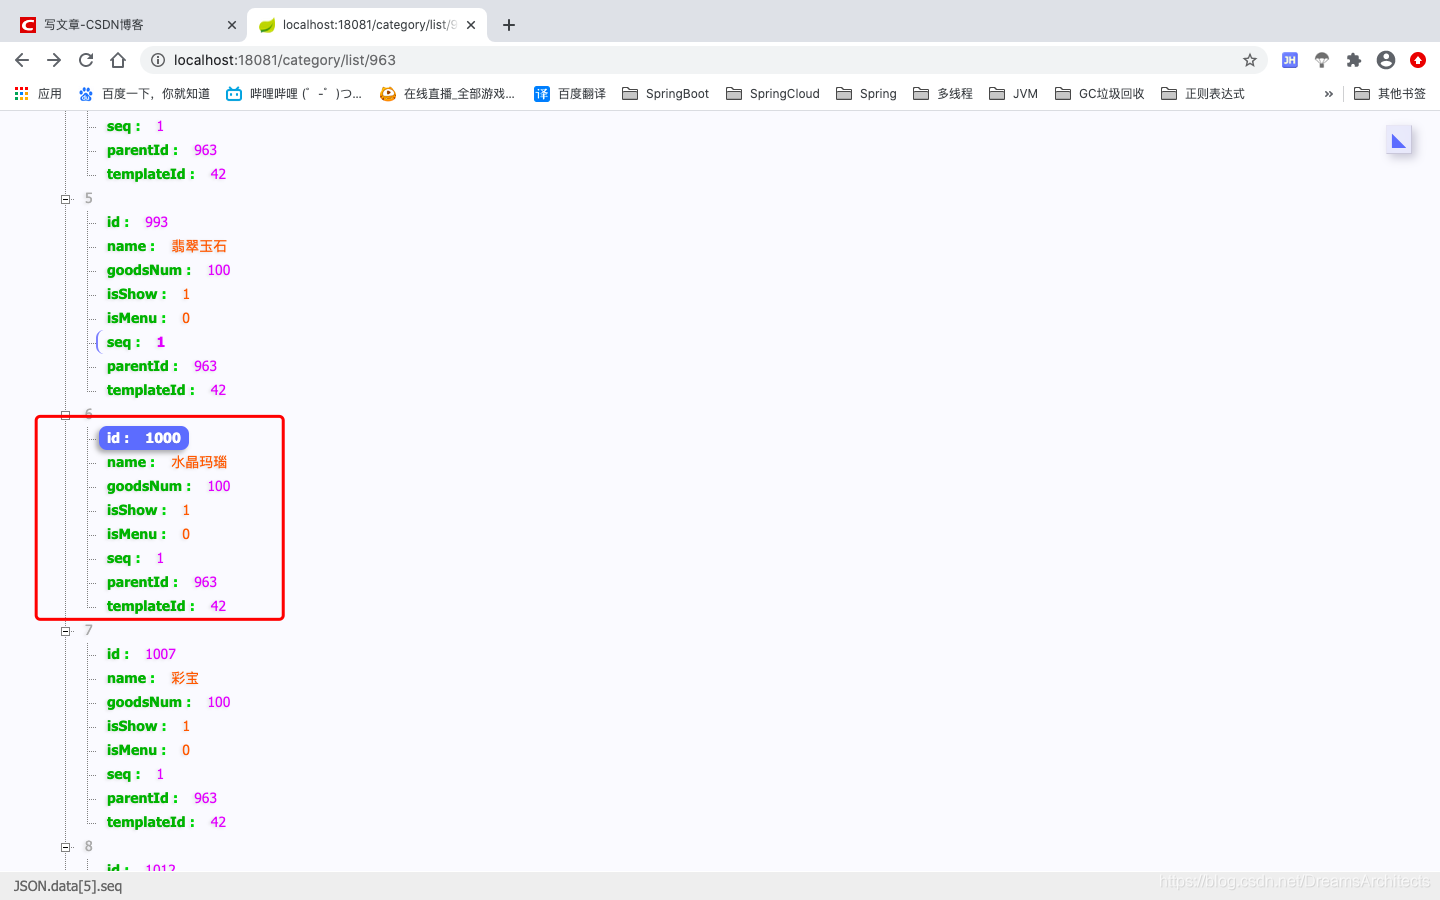This screenshot has width=1440, height=900.
Task: Open the 在线直播_全部游戏 bookmark
Action: pos(448,93)
